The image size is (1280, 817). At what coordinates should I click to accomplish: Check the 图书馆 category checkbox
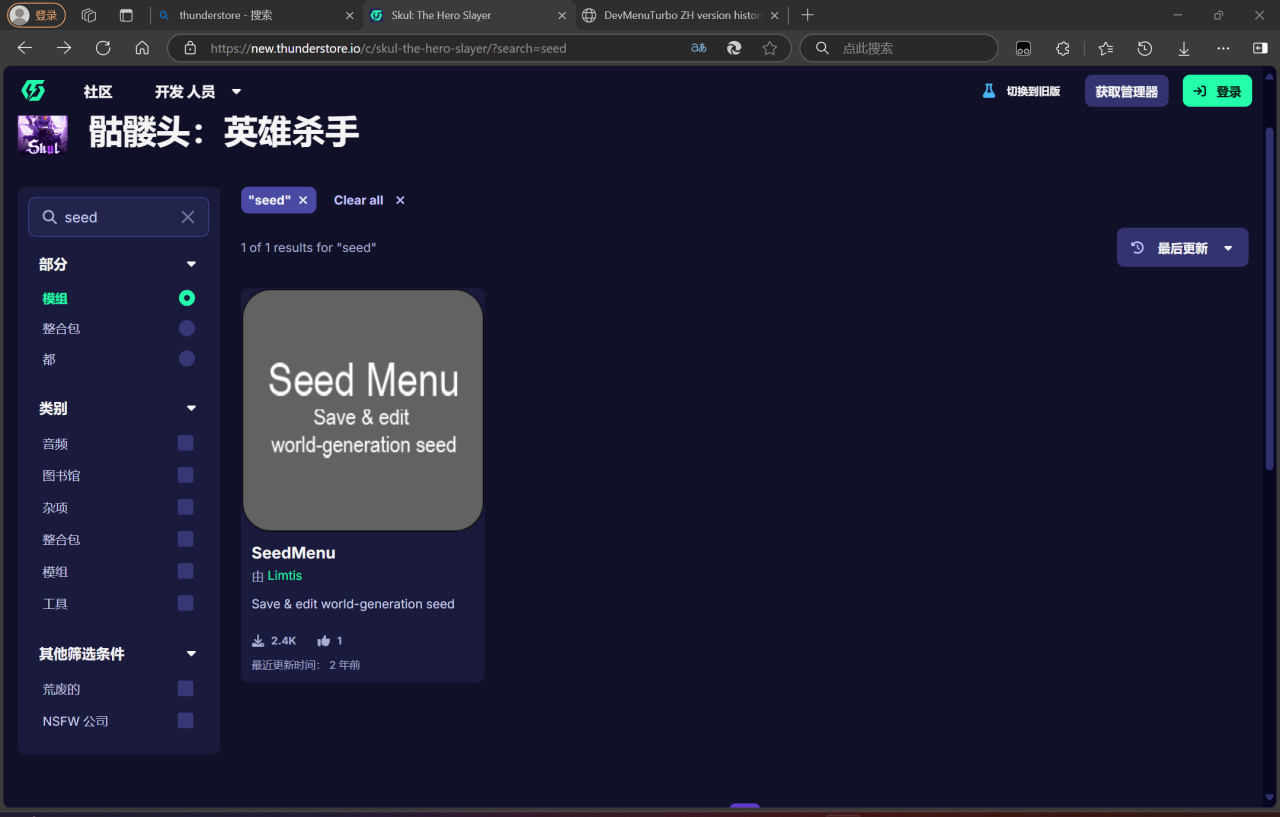185,475
